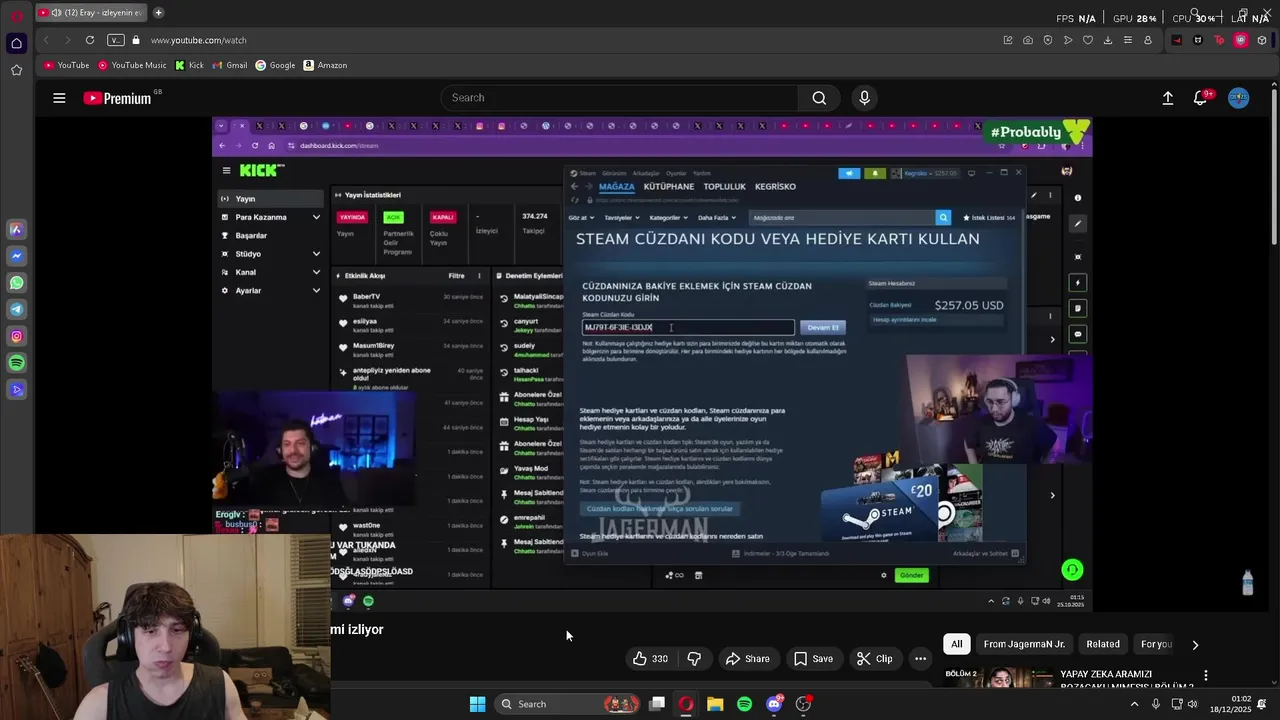Open Windows Start menu
The image size is (1280, 720).
tap(477, 704)
